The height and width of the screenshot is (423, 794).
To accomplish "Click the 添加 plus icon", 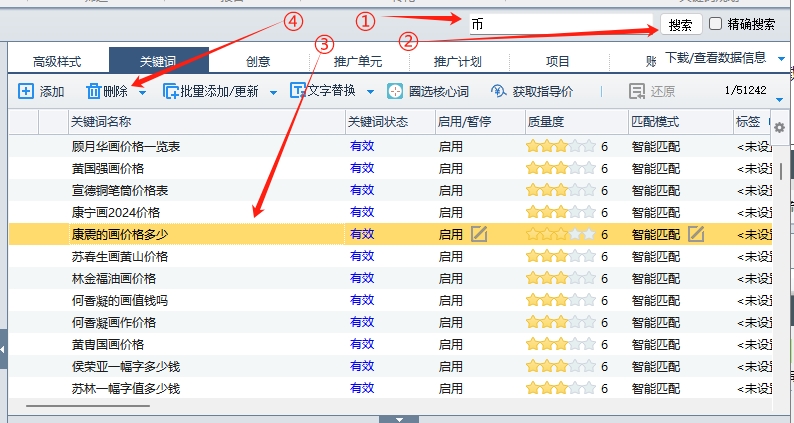I will [x=26, y=92].
